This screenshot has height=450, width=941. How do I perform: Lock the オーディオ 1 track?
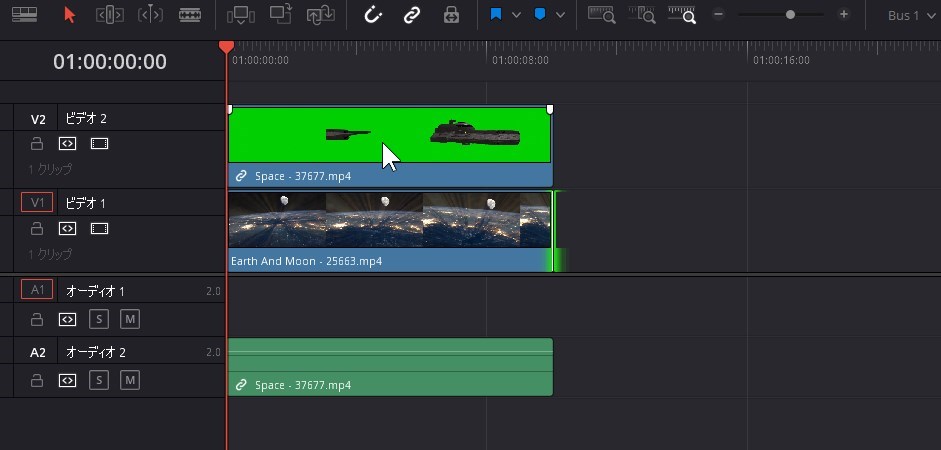click(x=37, y=319)
